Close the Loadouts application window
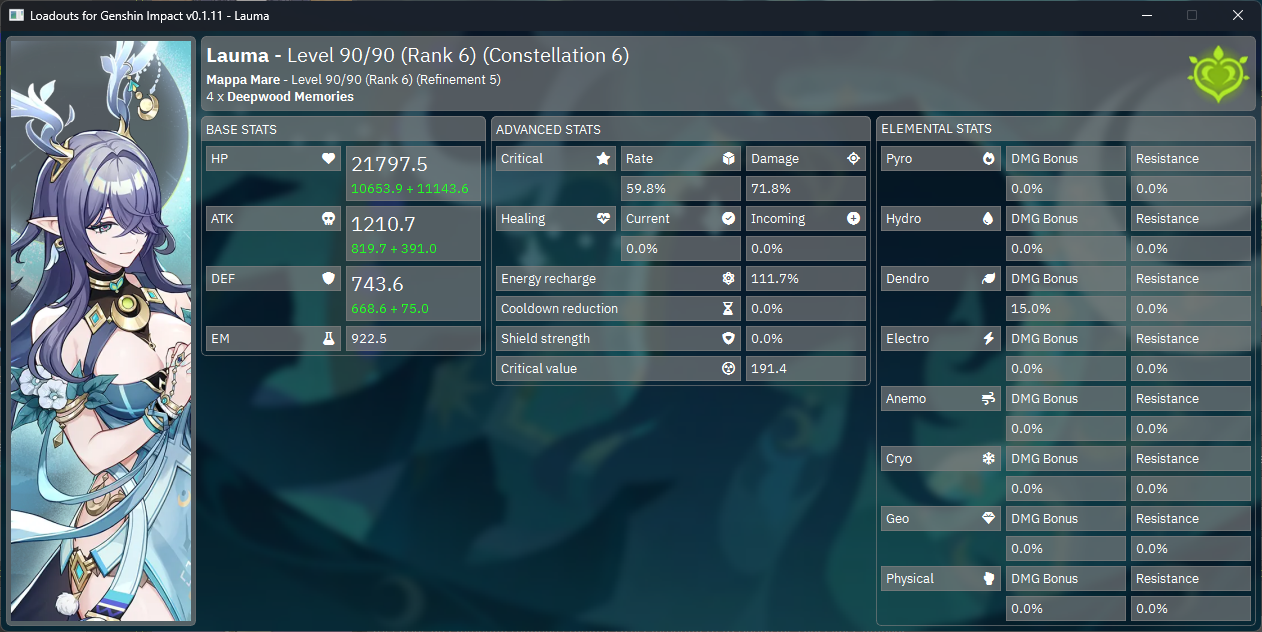This screenshot has width=1262, height=632. [1238, 15]
